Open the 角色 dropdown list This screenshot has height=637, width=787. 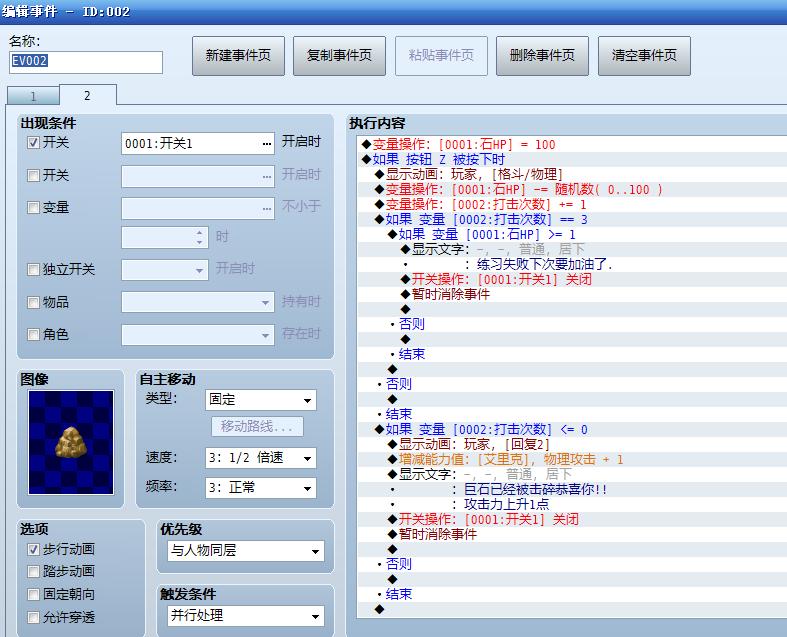[198, 335]
